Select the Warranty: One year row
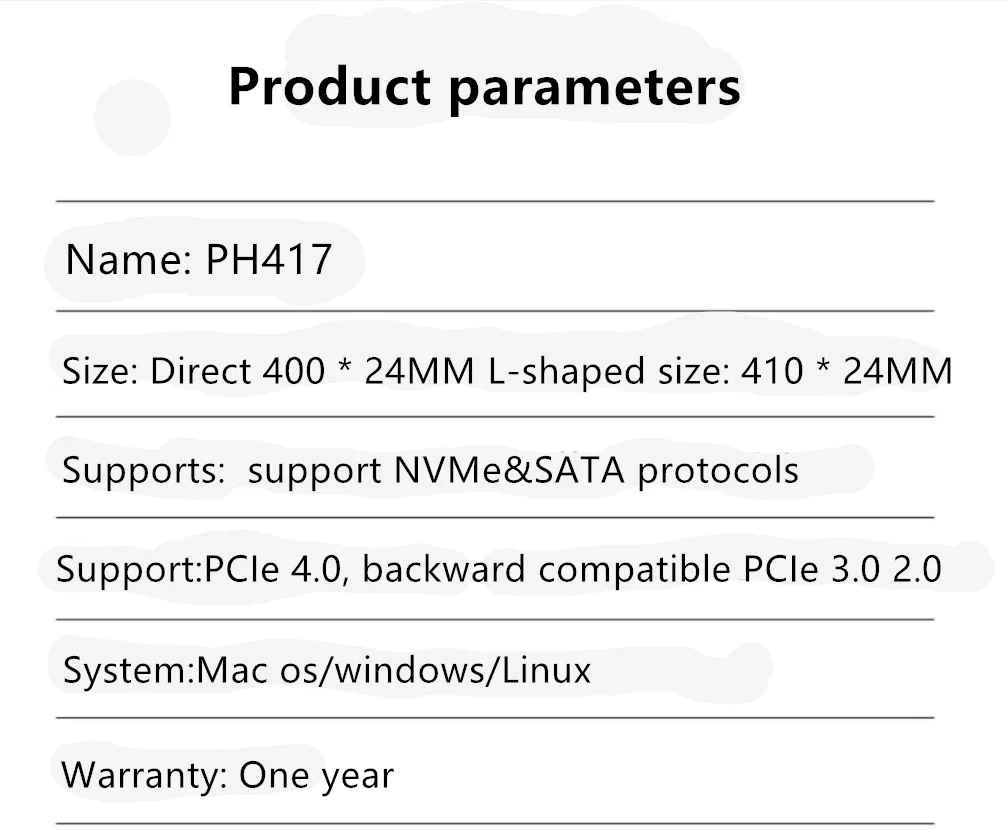 (x=495, y=771)
